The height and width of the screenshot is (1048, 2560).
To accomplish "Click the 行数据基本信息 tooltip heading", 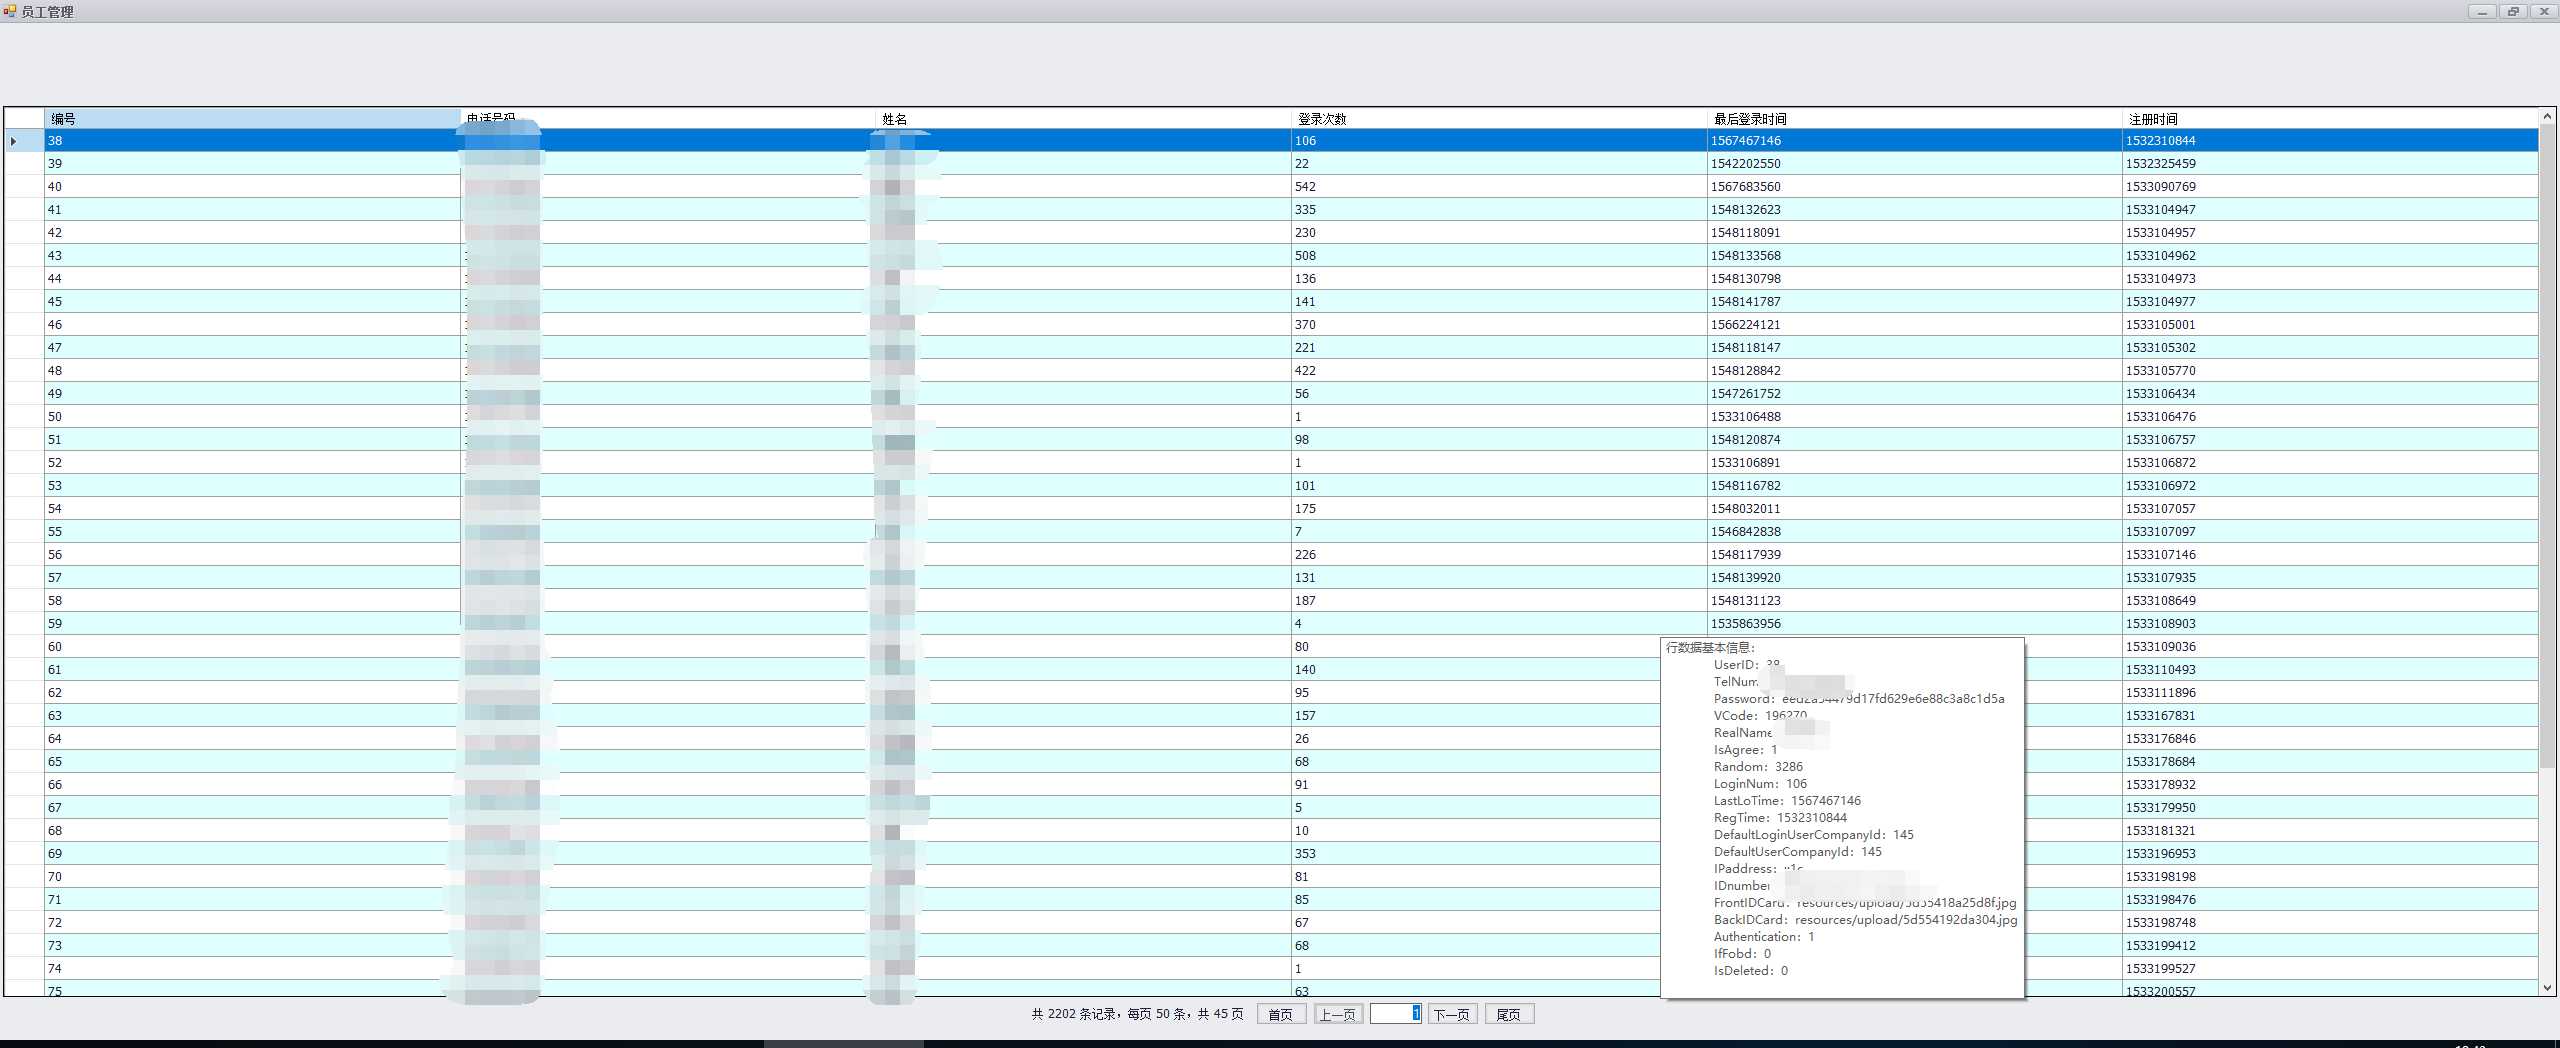I will pyautogui.click(x=1710, y=647).
